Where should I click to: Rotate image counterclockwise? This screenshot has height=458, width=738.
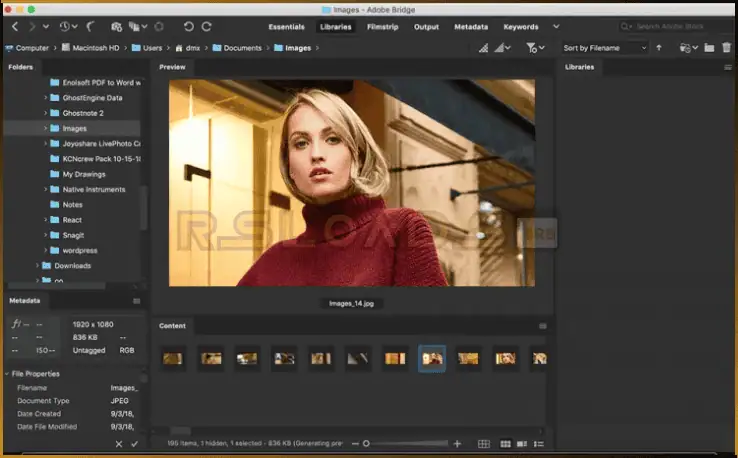coord(189,27)
